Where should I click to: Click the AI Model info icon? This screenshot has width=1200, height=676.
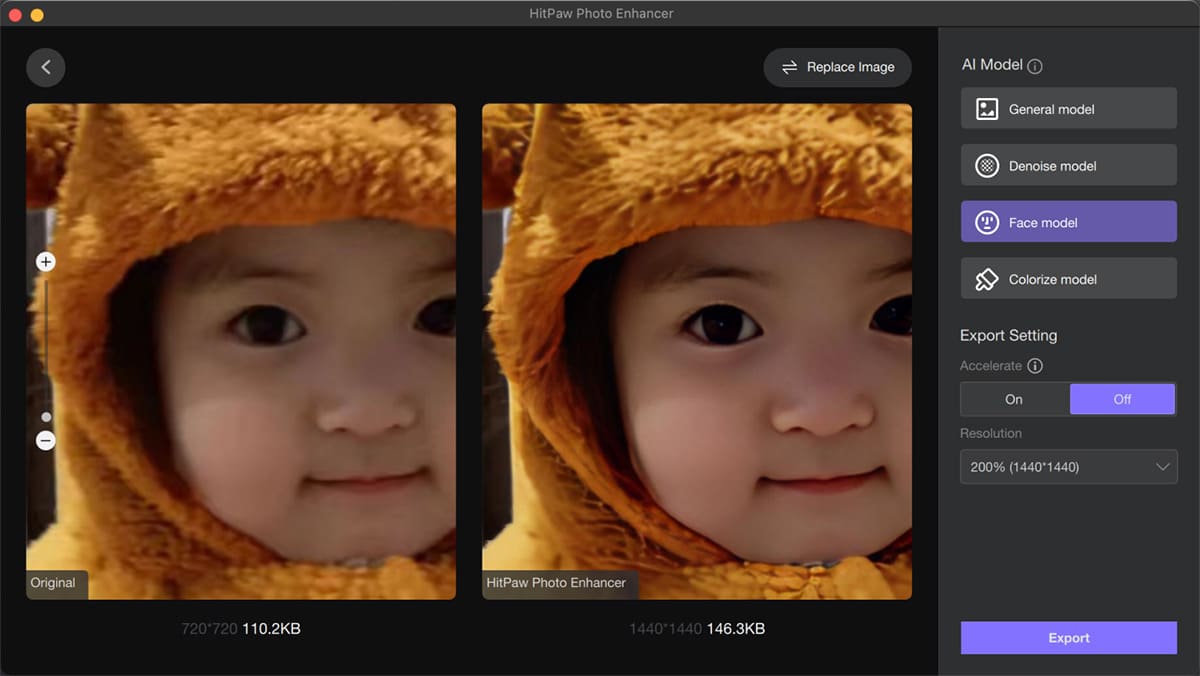1035,66
